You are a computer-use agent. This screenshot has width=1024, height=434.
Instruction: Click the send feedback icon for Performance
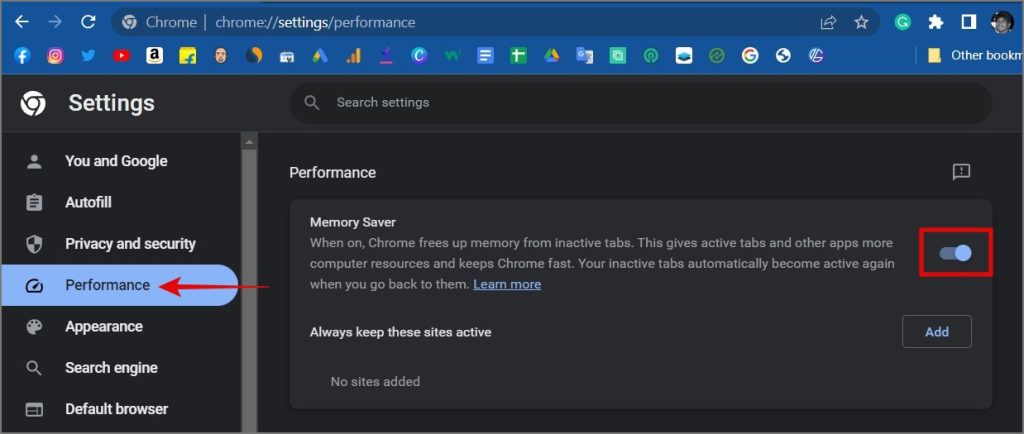pos(961,172)
